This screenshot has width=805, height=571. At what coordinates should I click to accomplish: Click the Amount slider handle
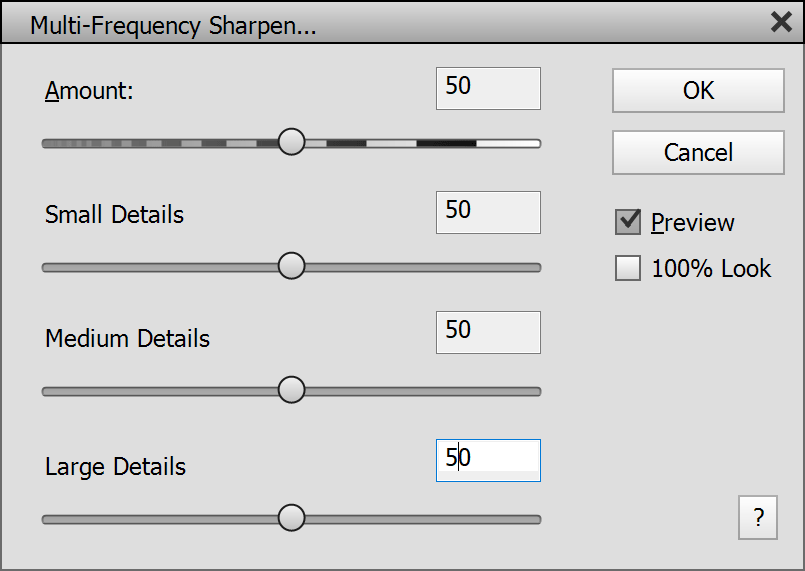tap(291, 142)
